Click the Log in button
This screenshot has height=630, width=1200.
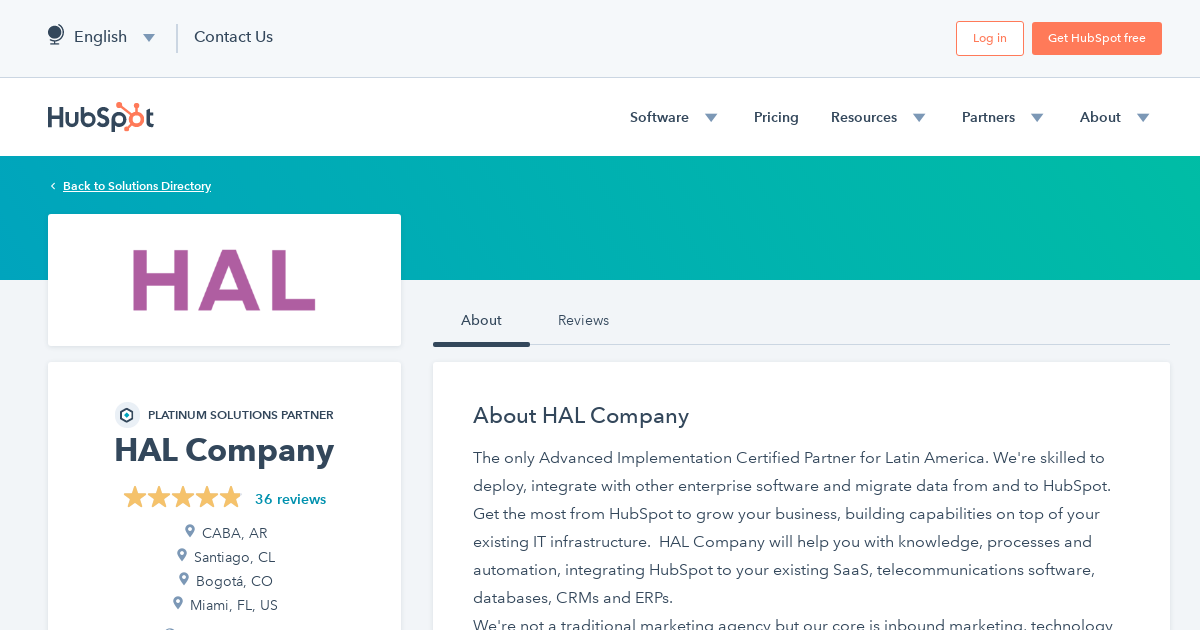989,38
